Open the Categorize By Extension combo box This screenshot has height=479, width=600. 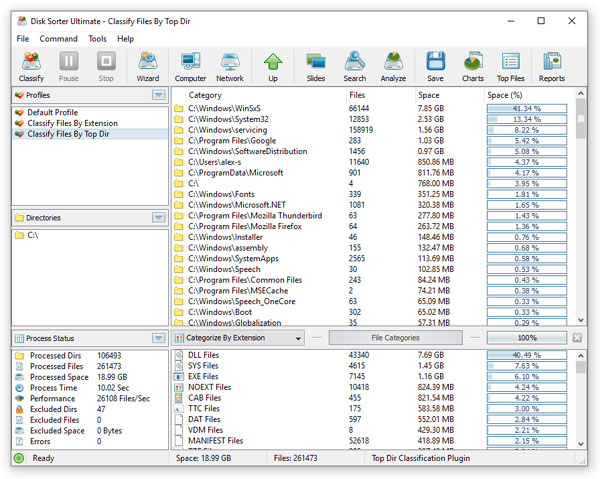[238, 338]
